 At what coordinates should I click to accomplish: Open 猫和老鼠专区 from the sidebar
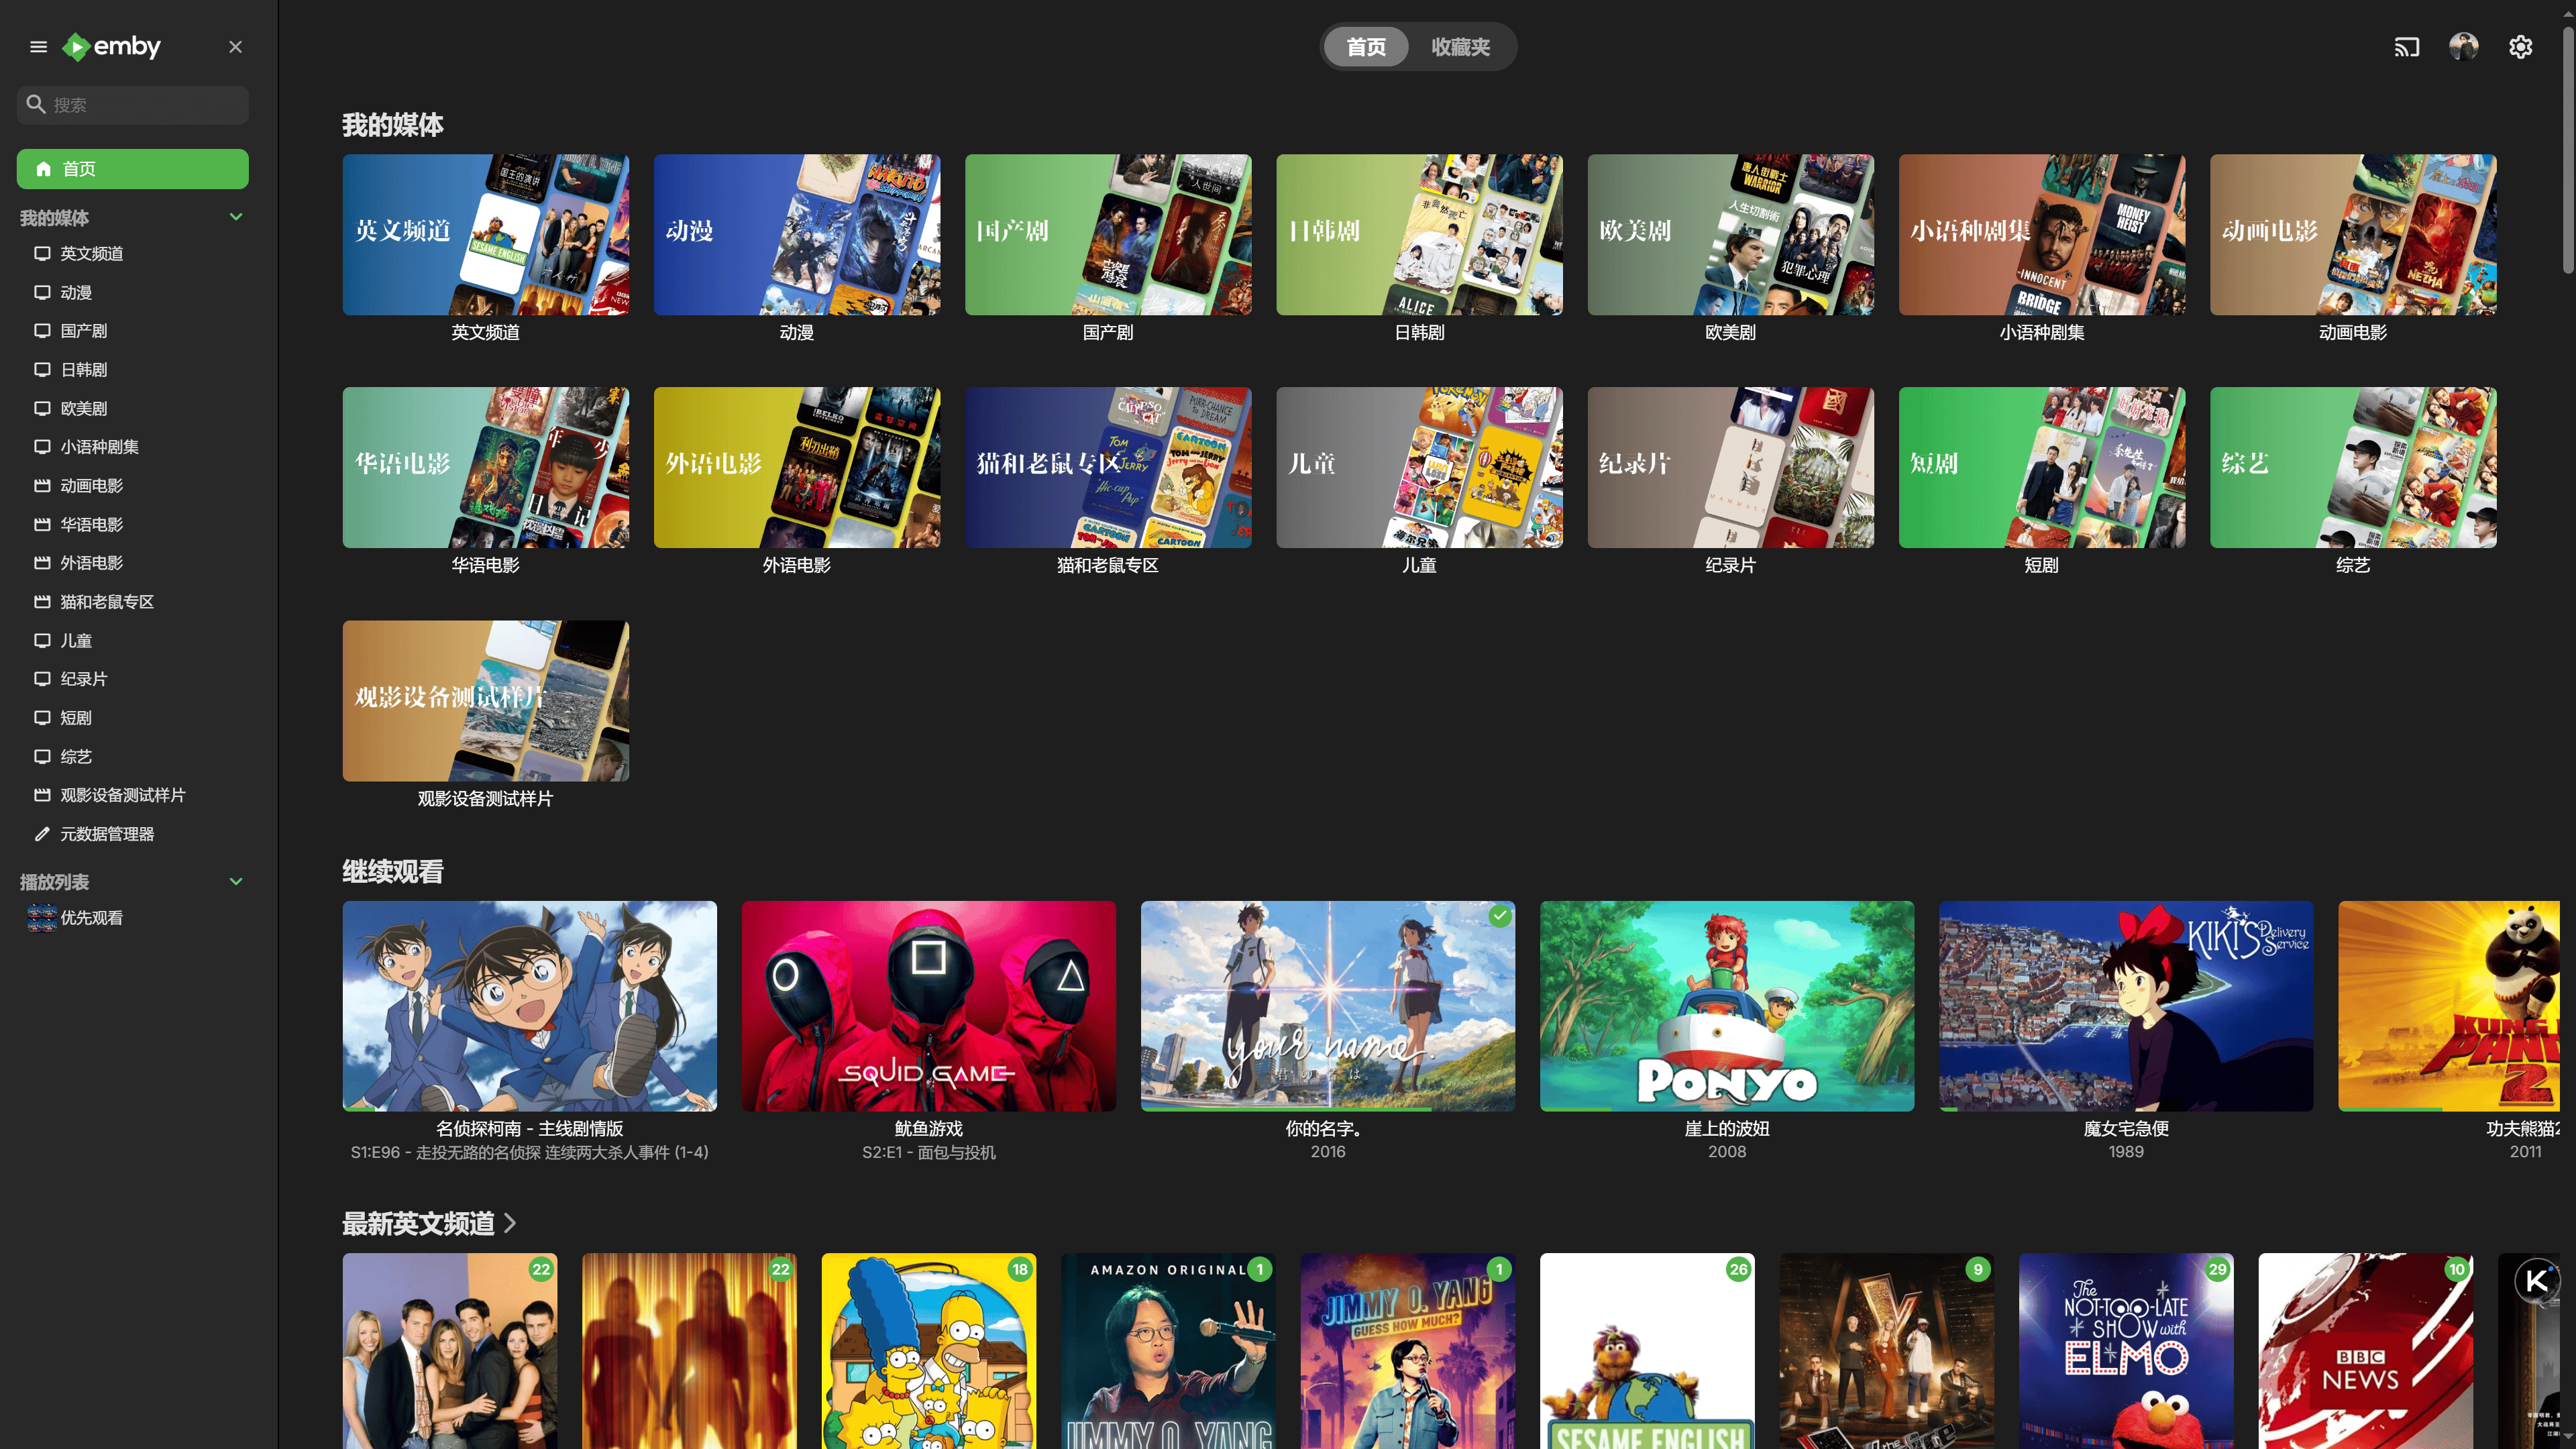coord(106,602)
